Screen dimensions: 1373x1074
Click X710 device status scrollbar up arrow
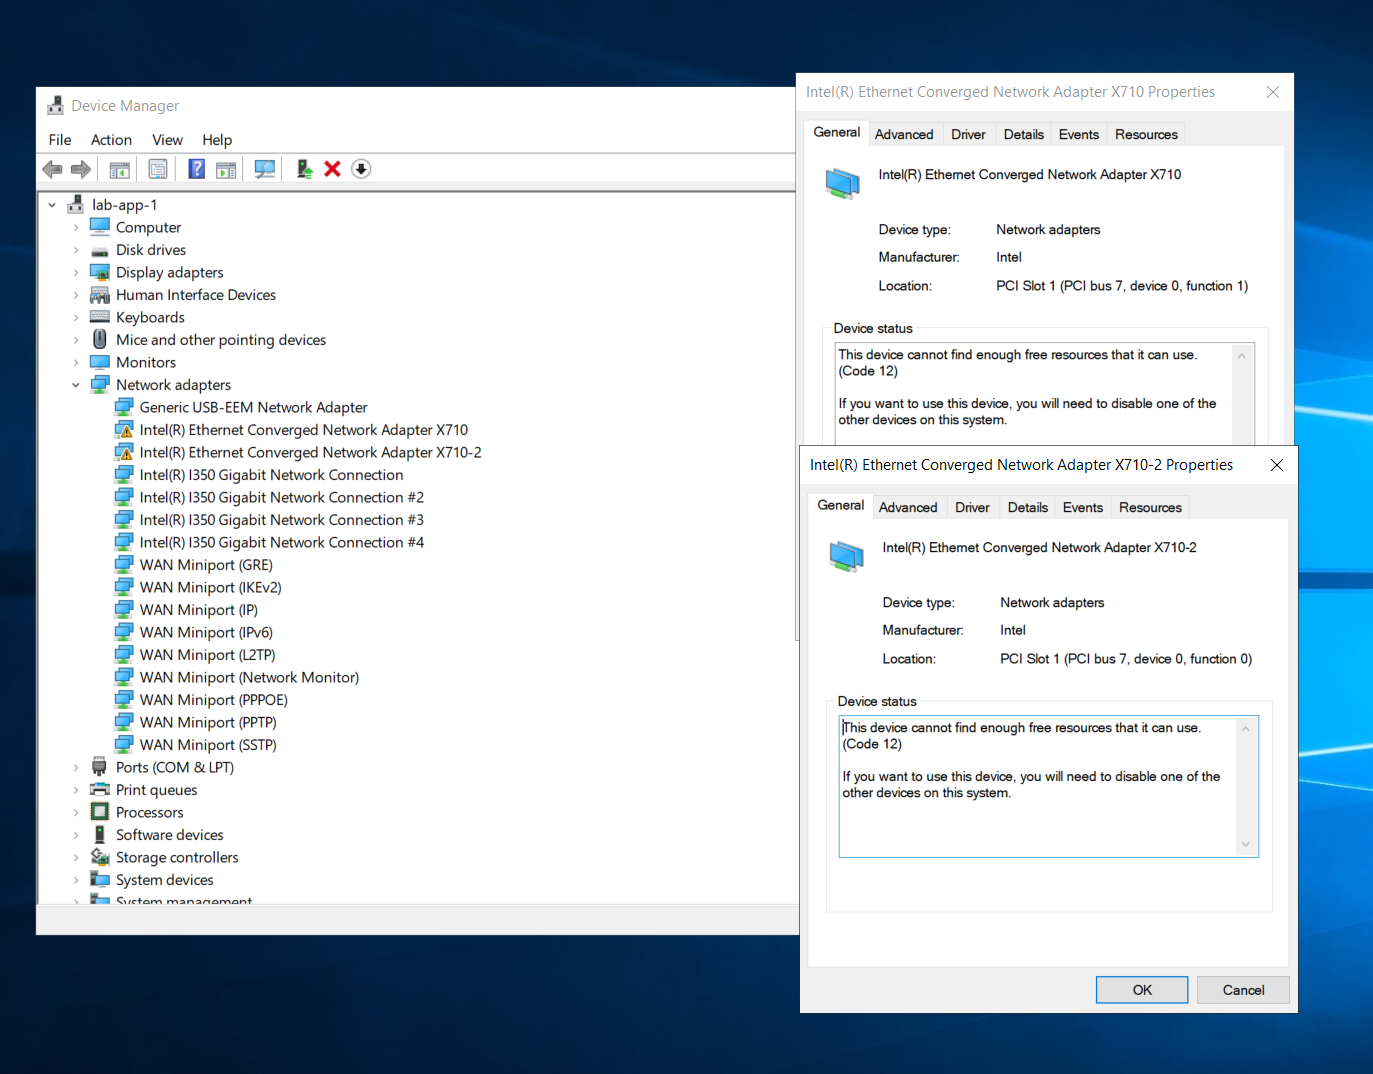(x=1242, y=356)
